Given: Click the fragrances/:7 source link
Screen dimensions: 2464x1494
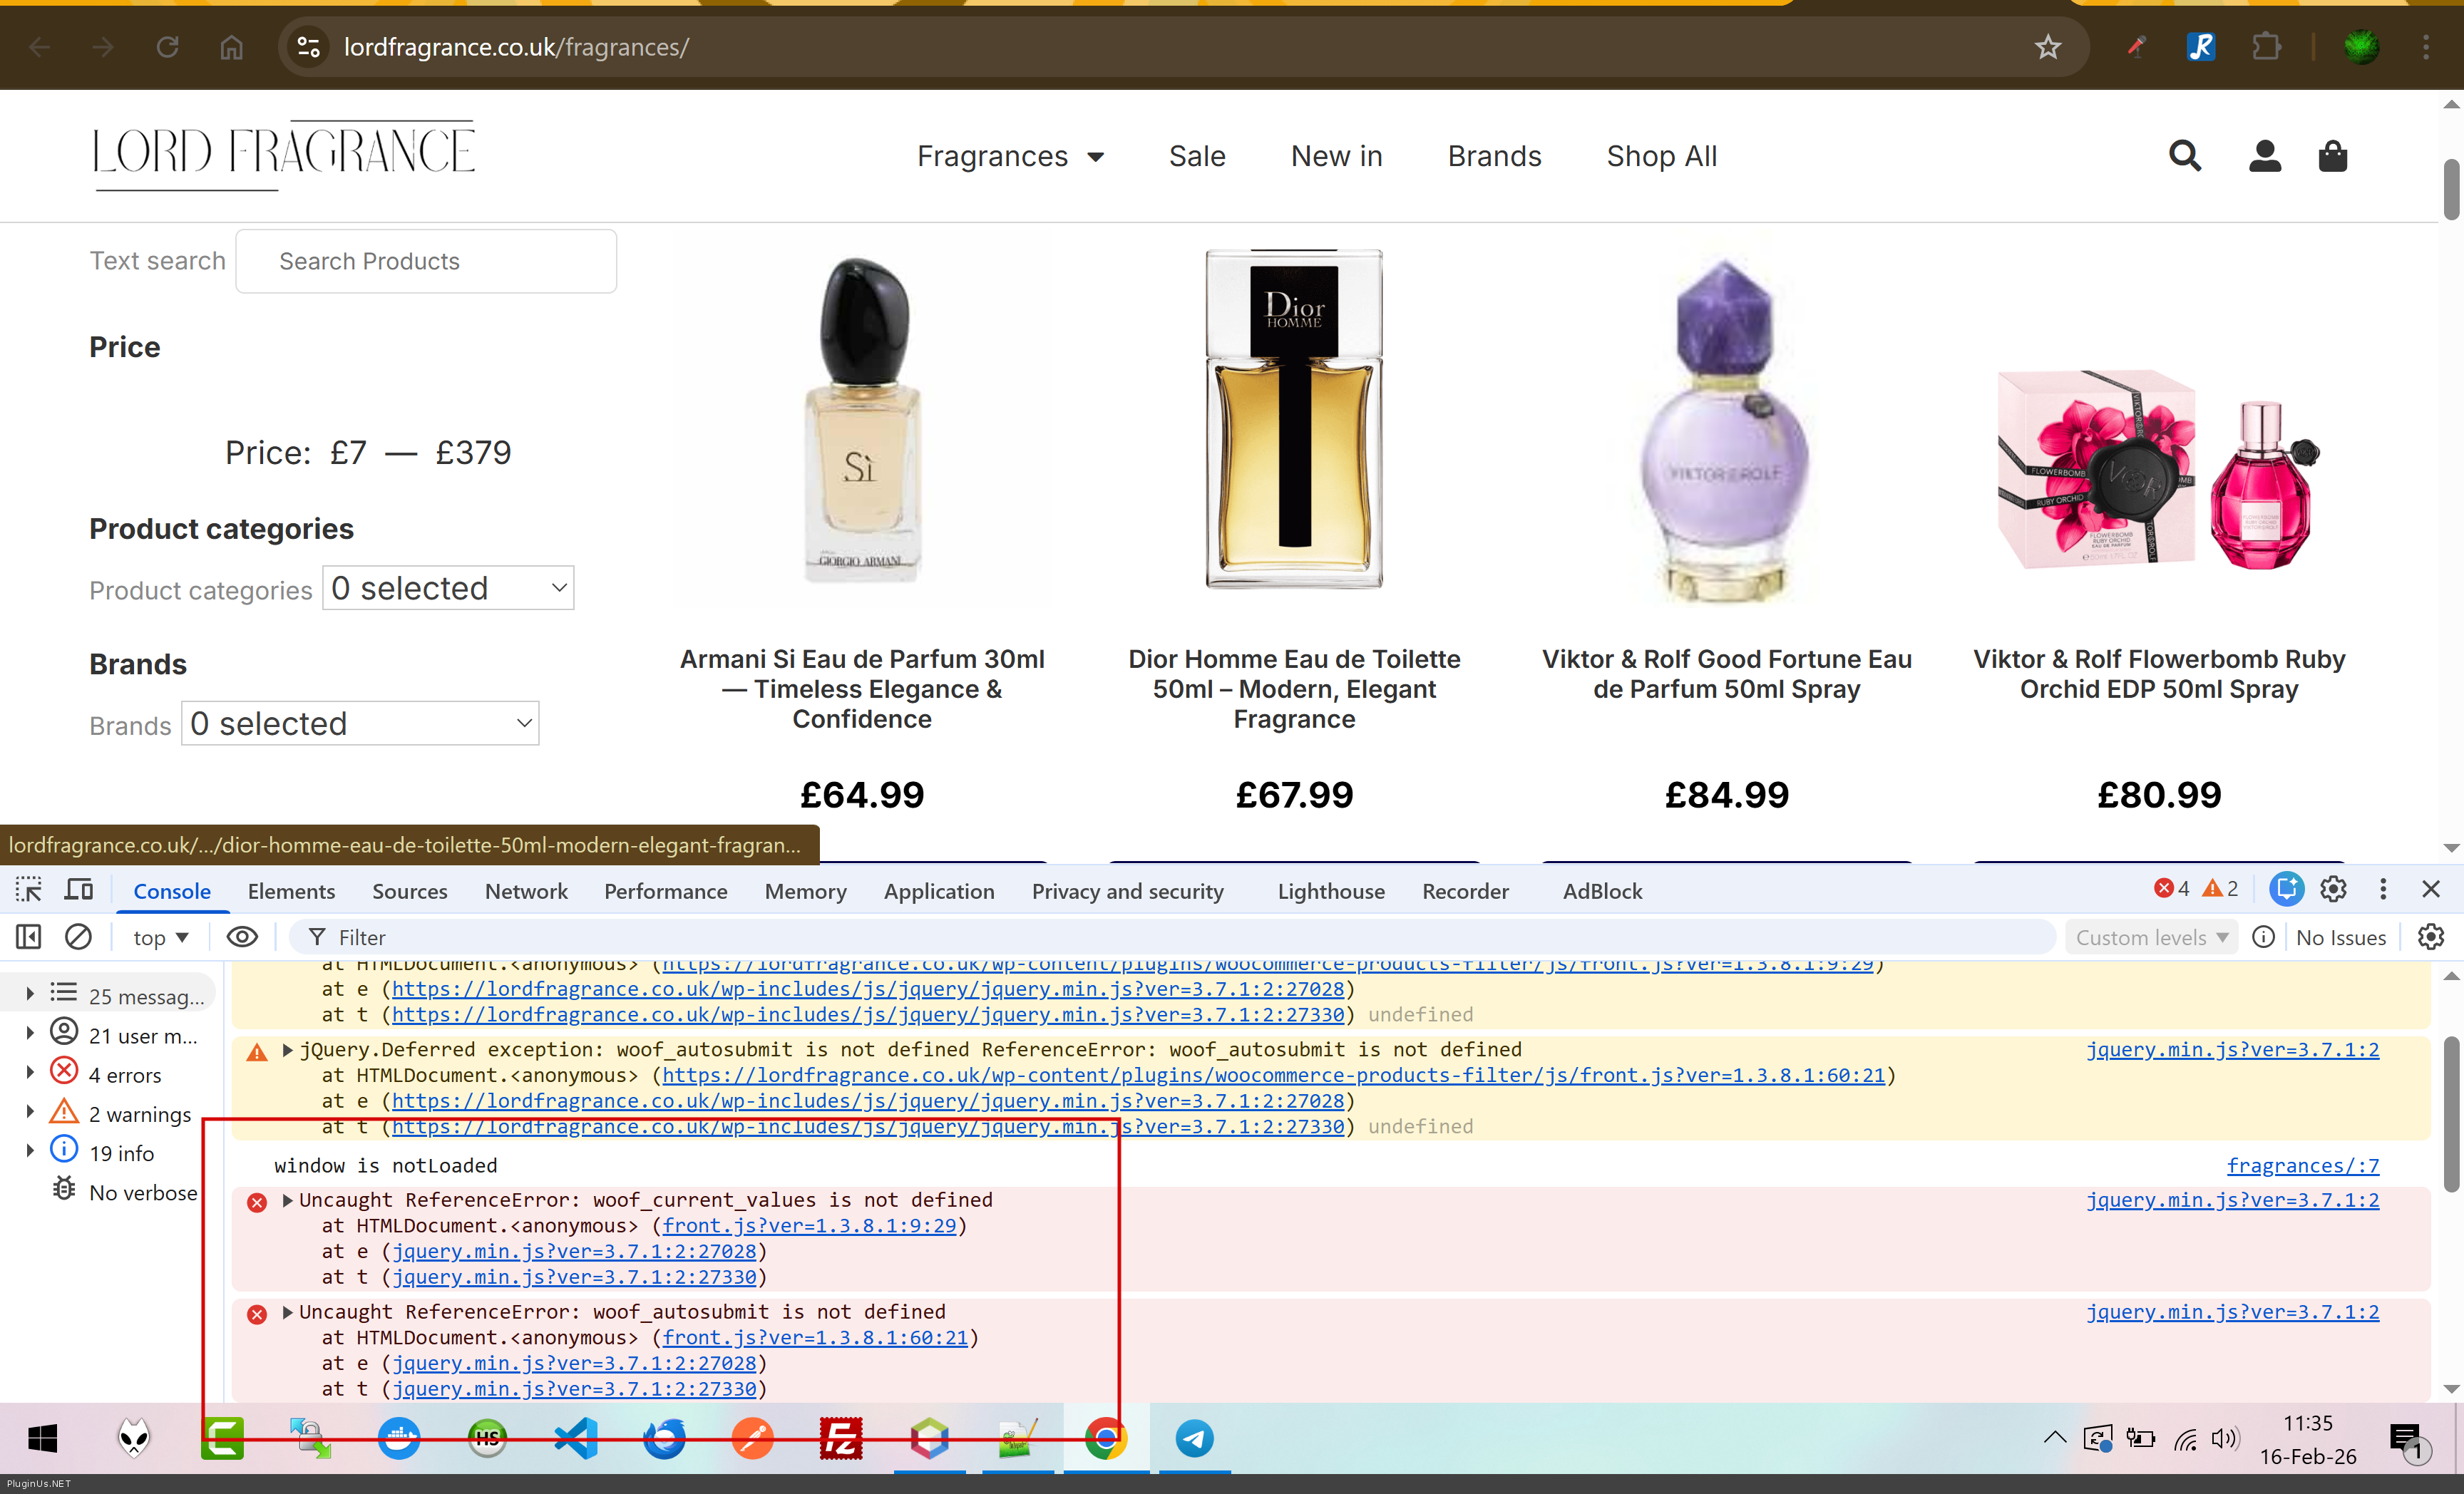Looking at the screenshot, I should tap(2302, 1165).
